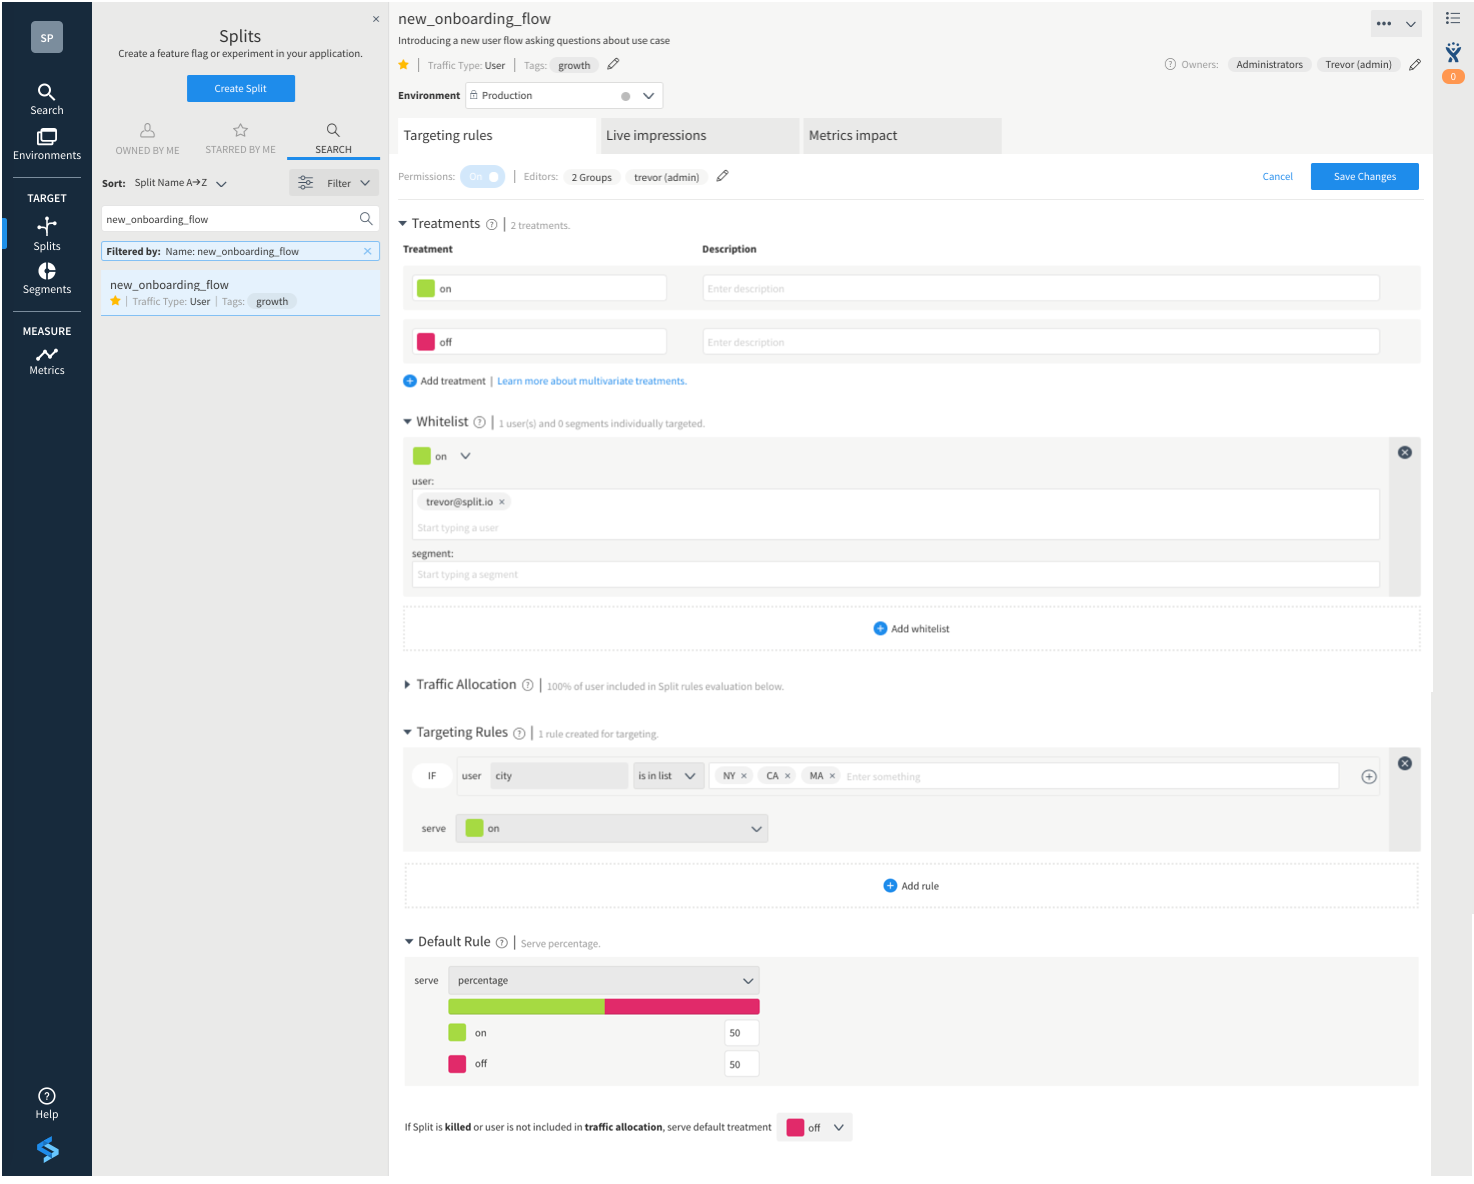Open Segments in the sidebar
The width and height of the screenshot is (1474, 1184).
(x=46, y=279)
